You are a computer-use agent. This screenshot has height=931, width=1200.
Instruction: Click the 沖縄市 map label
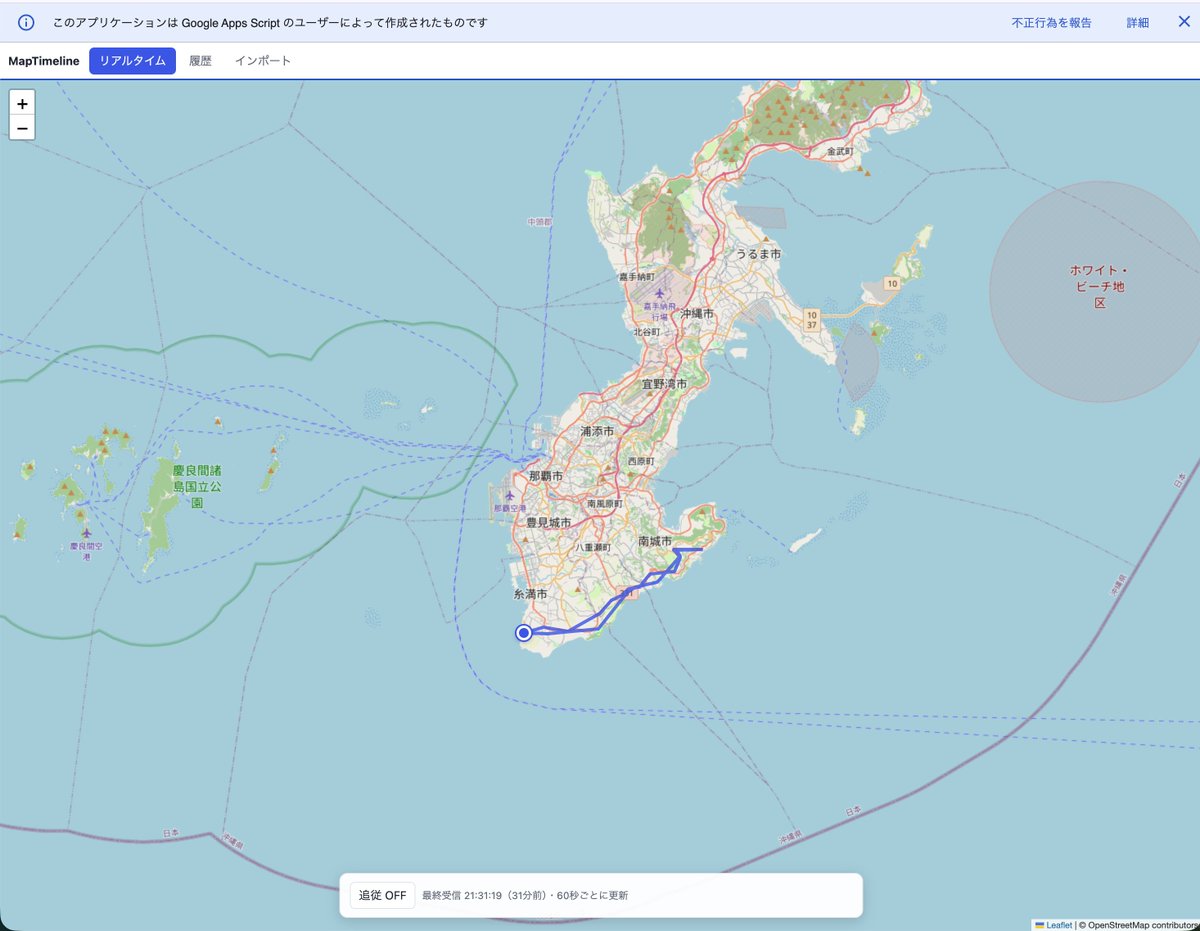(697, 313)
